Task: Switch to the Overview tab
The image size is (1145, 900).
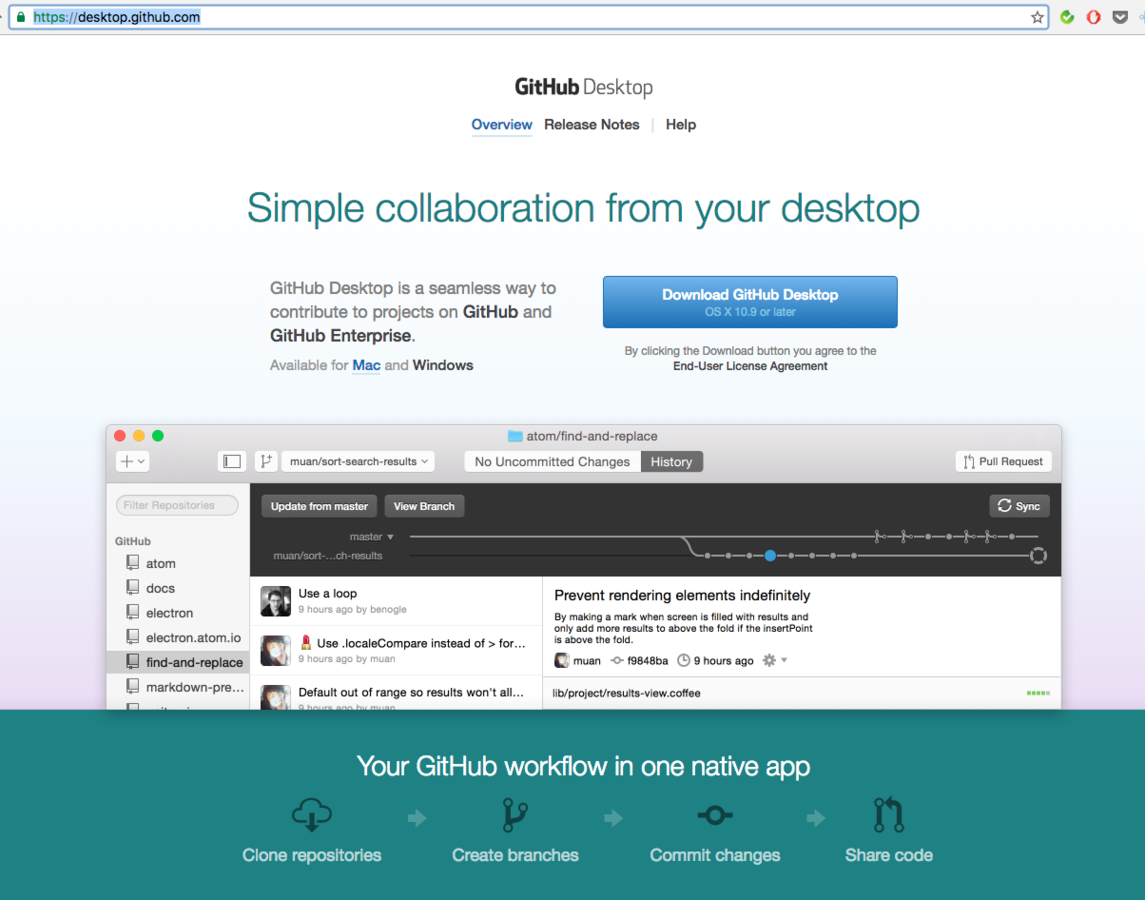Action: [502, 125]
